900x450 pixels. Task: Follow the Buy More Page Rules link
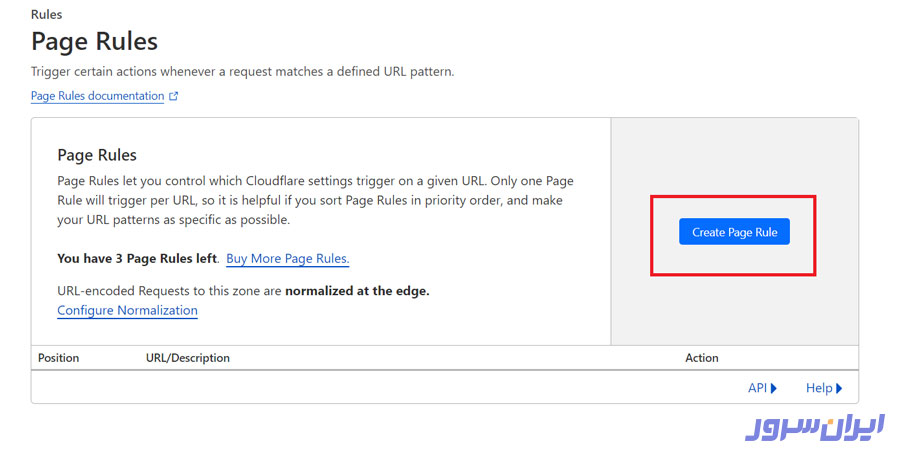[x=287, y=259]
